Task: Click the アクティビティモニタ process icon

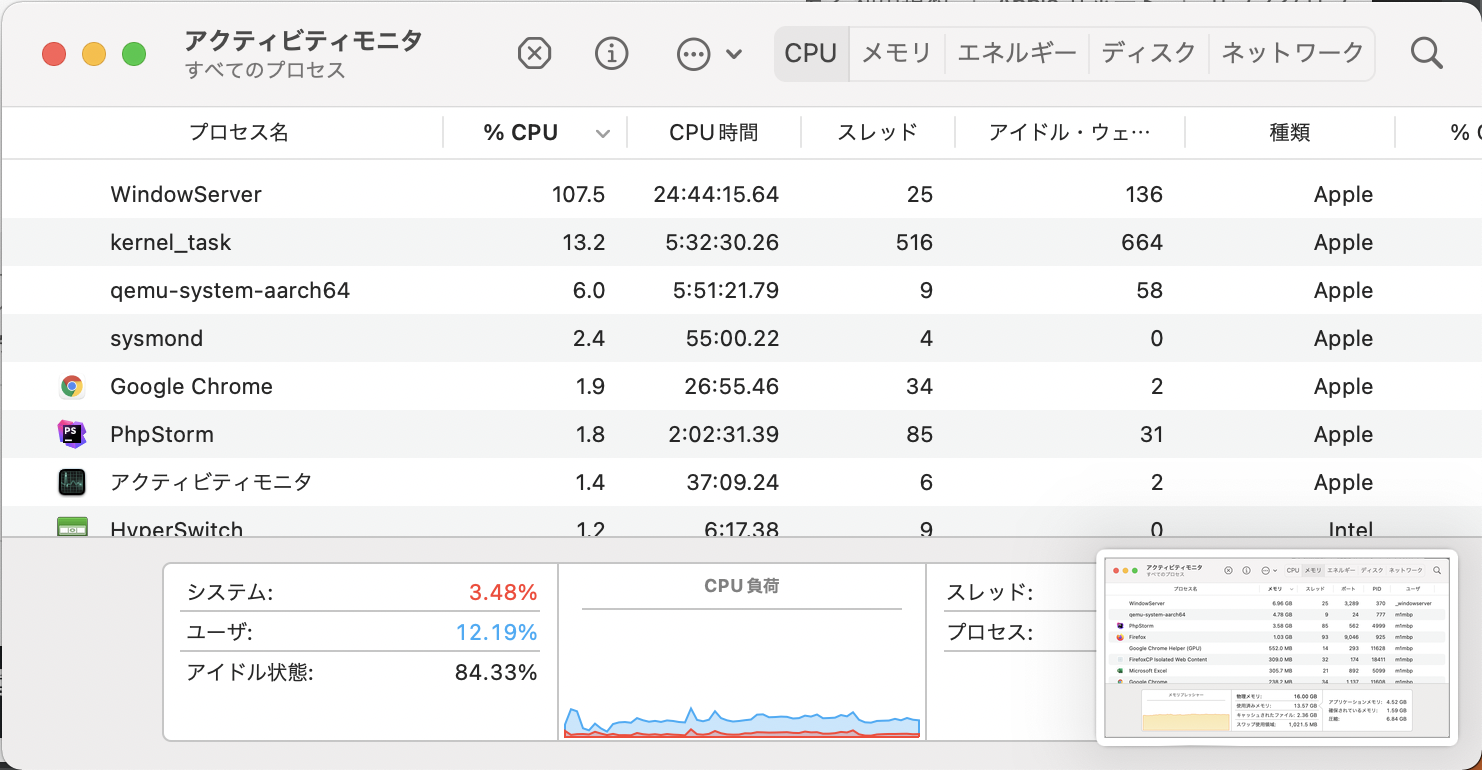Action: [x=72, y=483]
